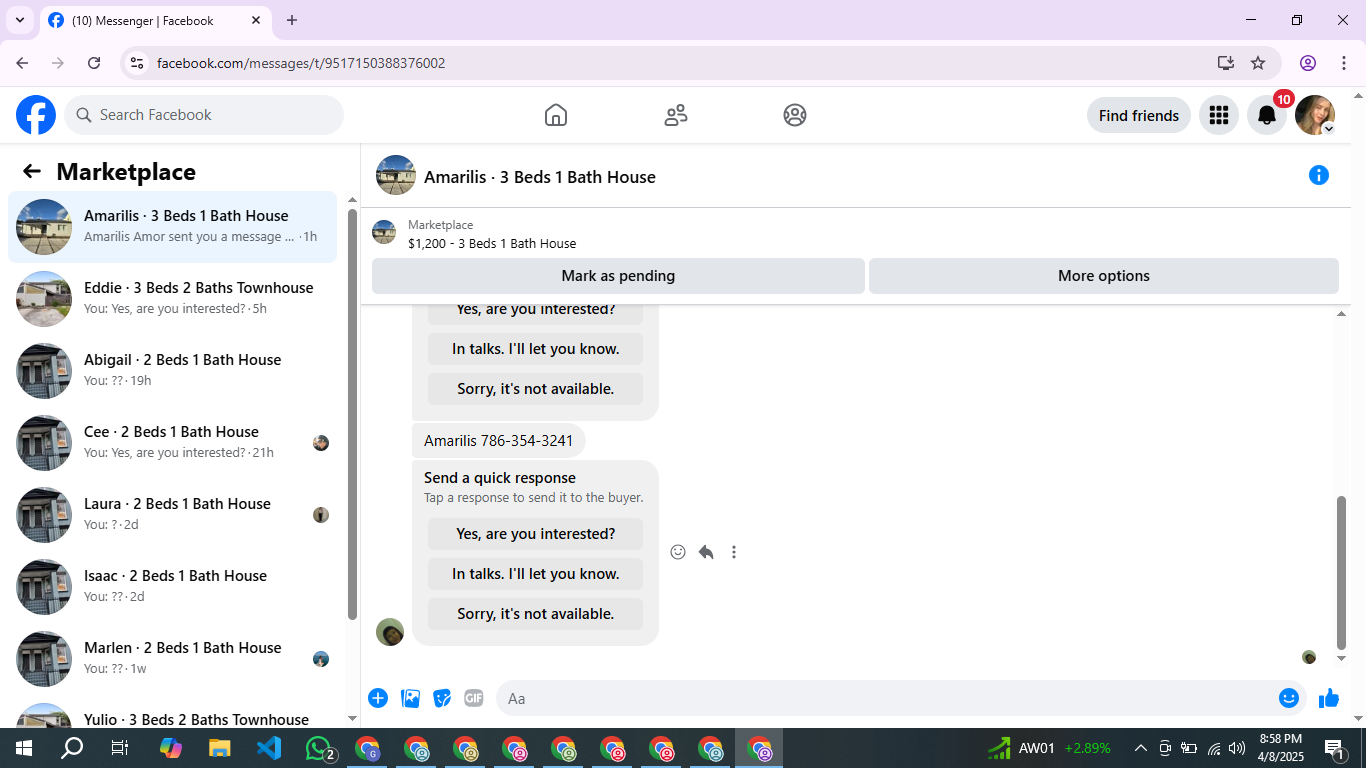Open the tab search dropdown arrow
The width and height of the screenshot is (1366, 768).
coord(20,20)
